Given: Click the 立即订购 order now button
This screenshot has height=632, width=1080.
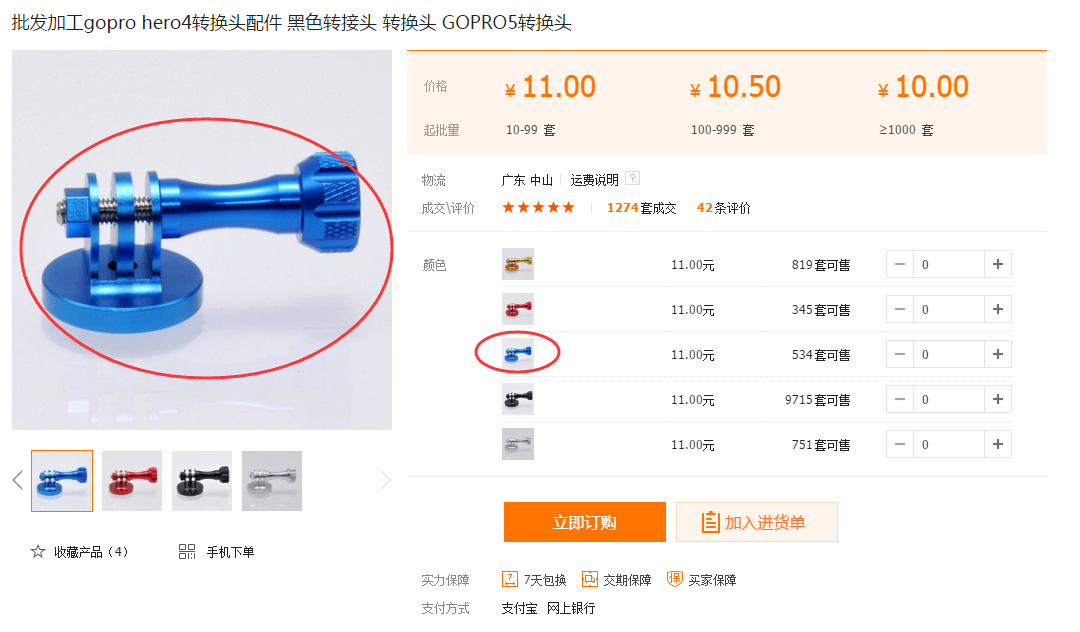Looking at the screenshot, I should pyautogui.click(x=585, y=522).
